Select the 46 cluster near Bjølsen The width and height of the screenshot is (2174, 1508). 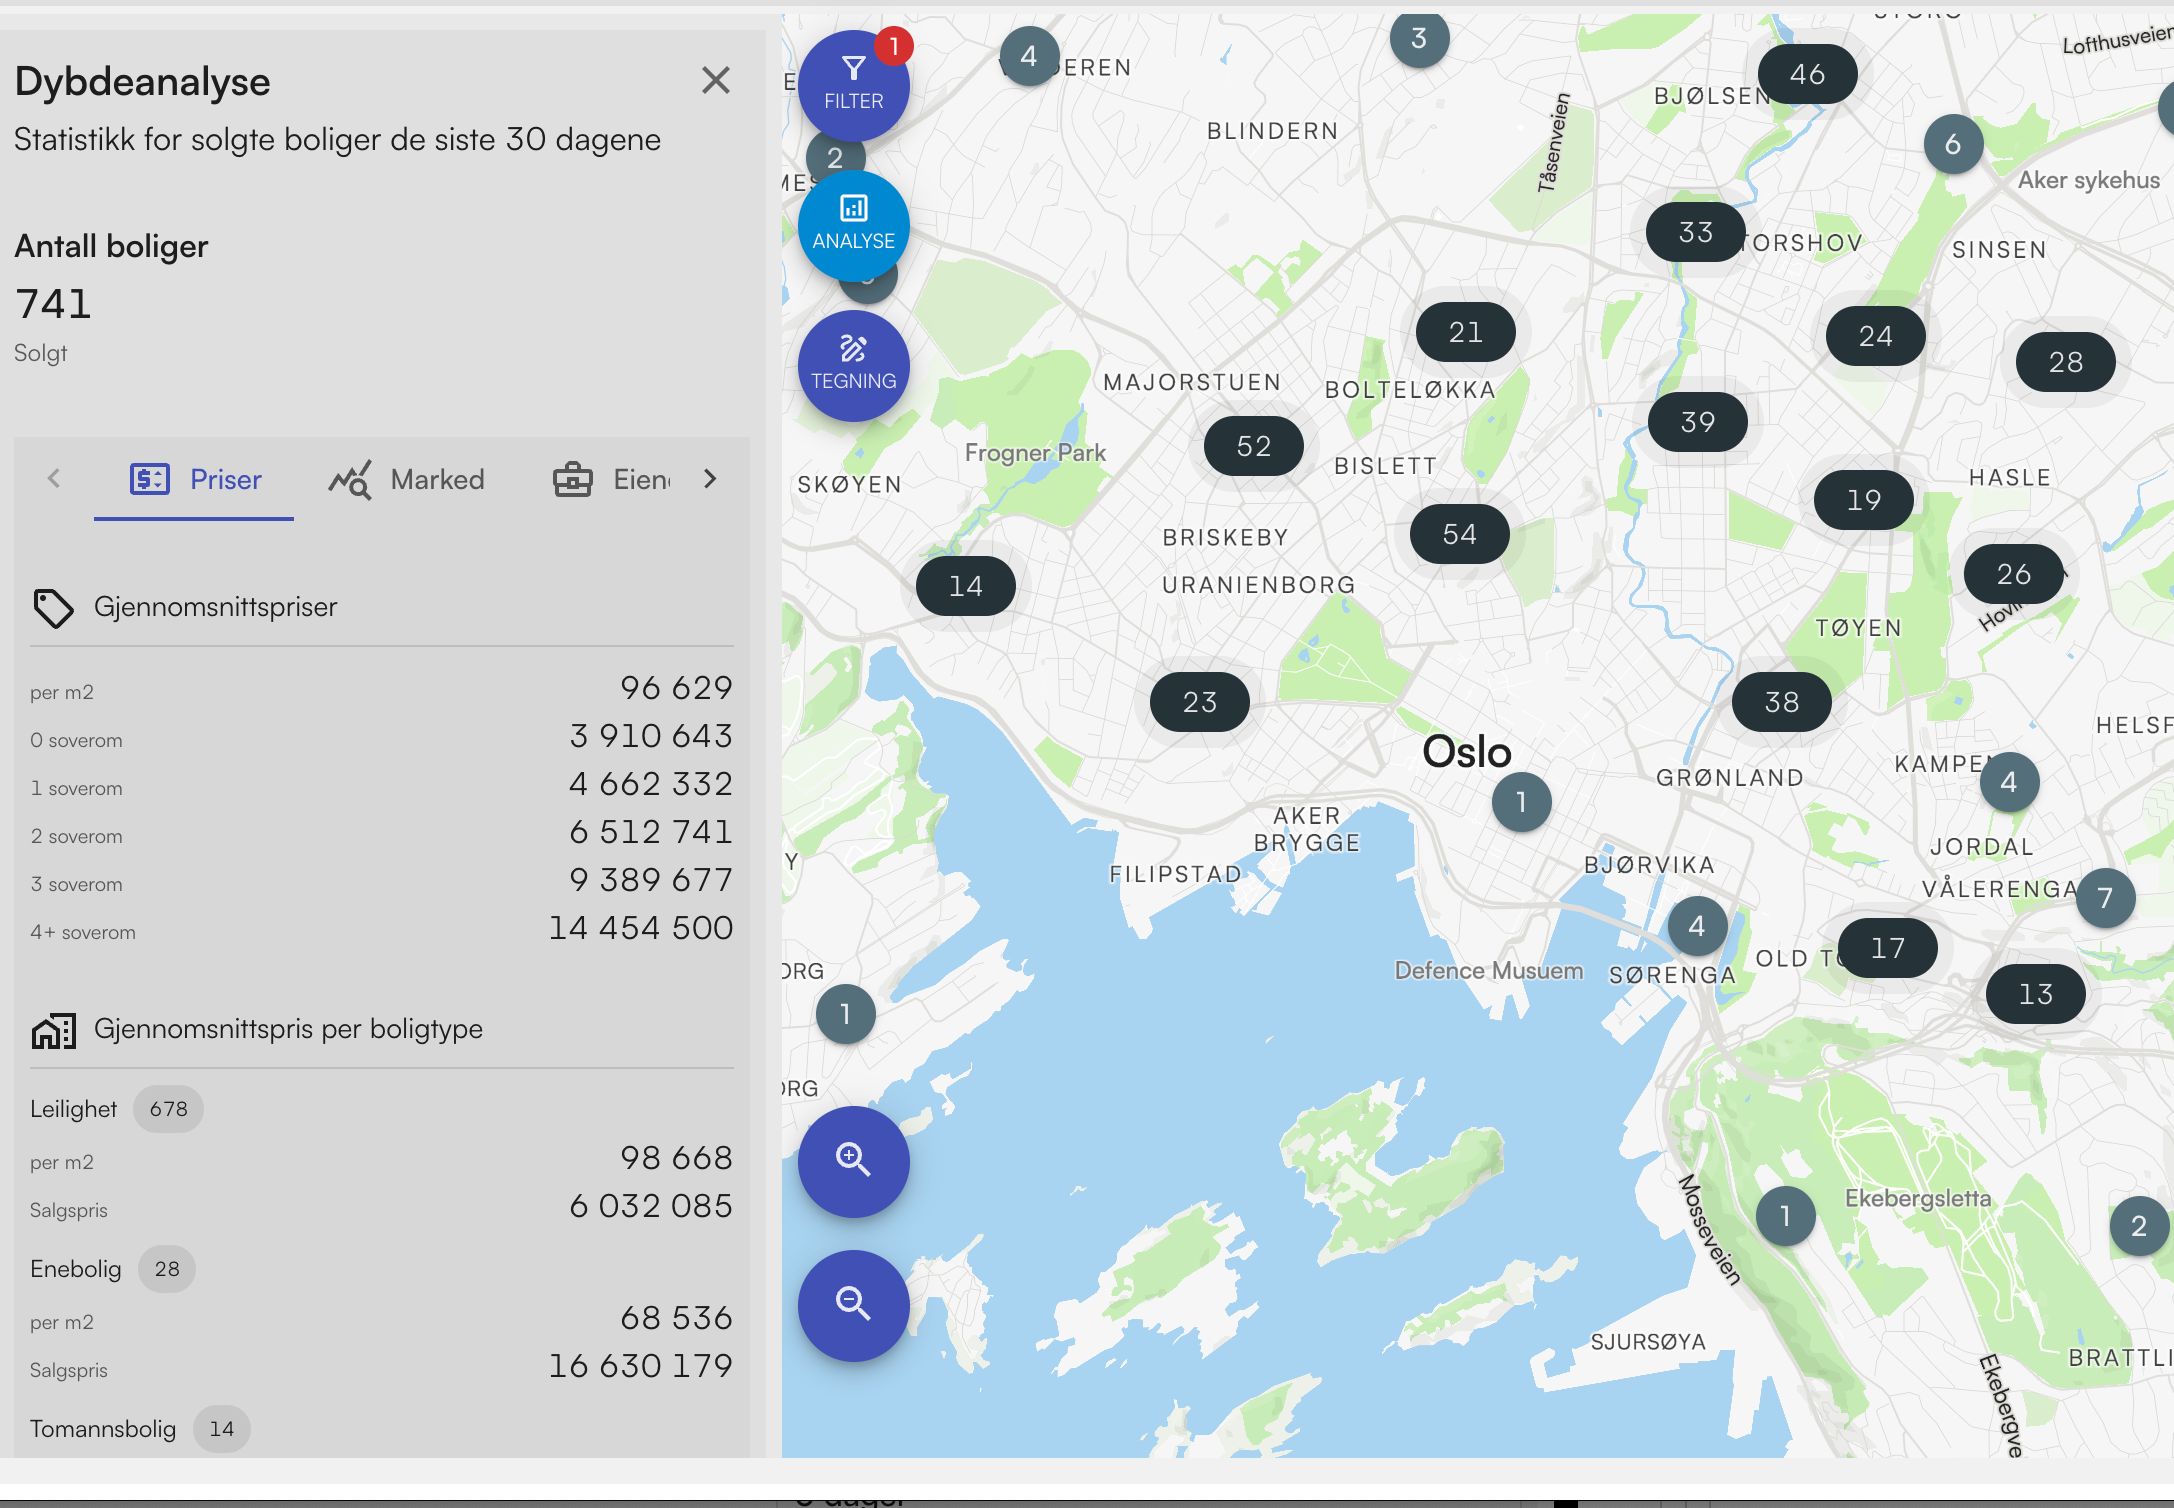[x=1807, y=74]
